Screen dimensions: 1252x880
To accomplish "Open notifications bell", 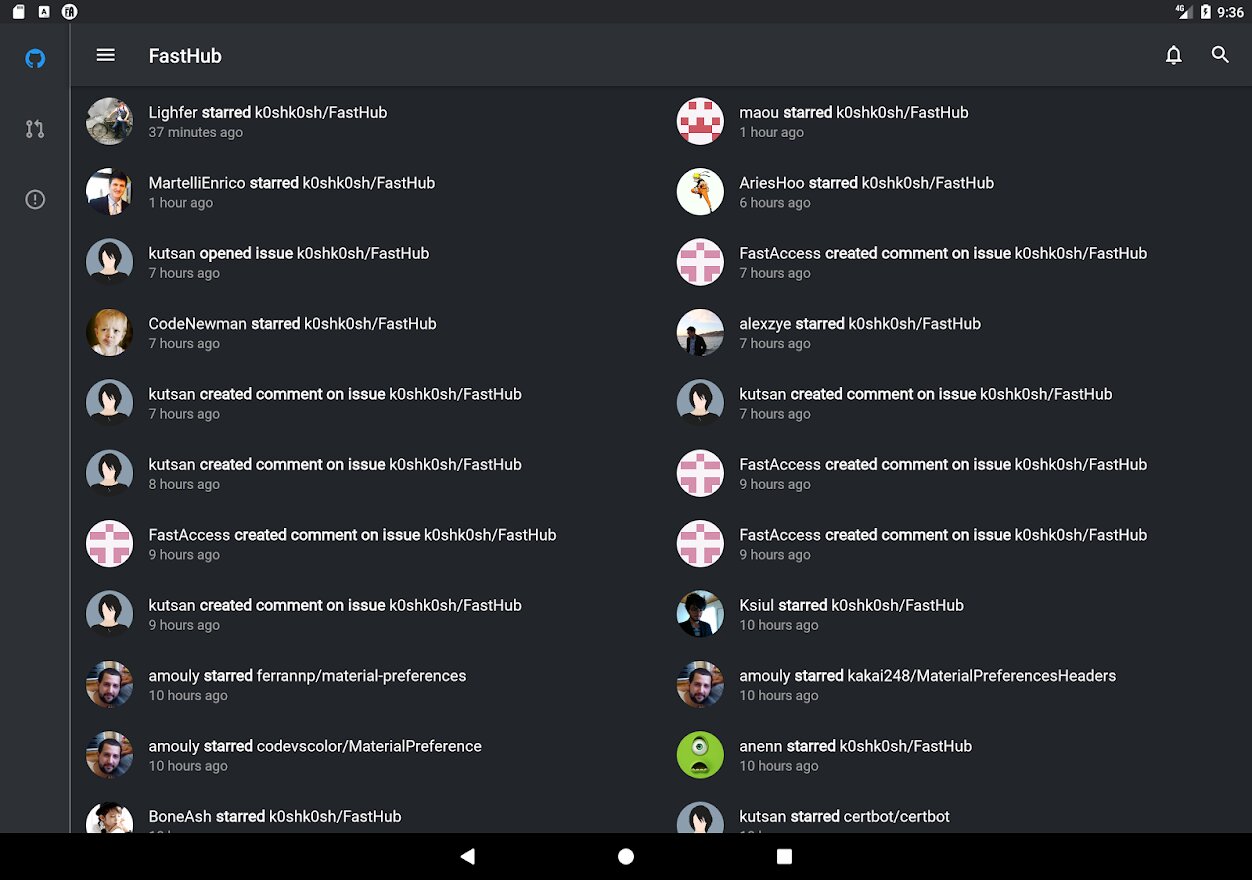I will (1174, 55).
